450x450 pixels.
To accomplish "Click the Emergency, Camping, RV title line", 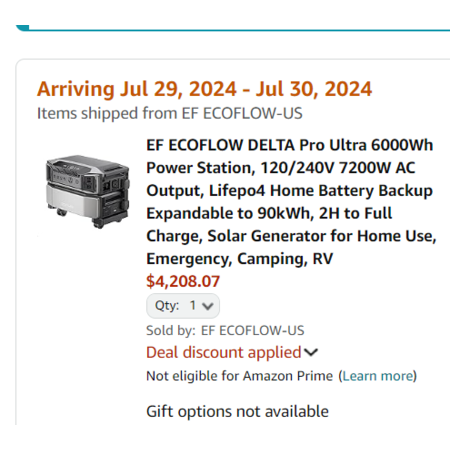I will click(240, 259).
